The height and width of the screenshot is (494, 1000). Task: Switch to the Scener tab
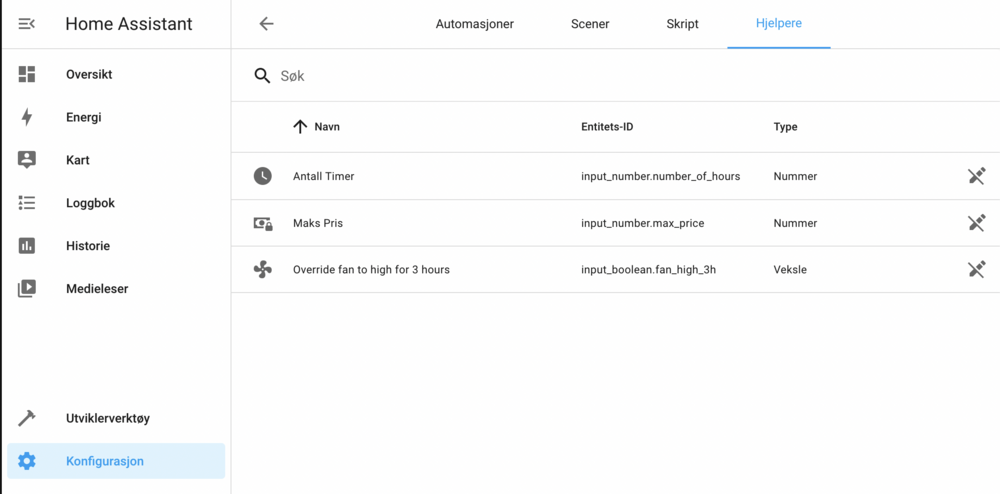tap(590, 24)
